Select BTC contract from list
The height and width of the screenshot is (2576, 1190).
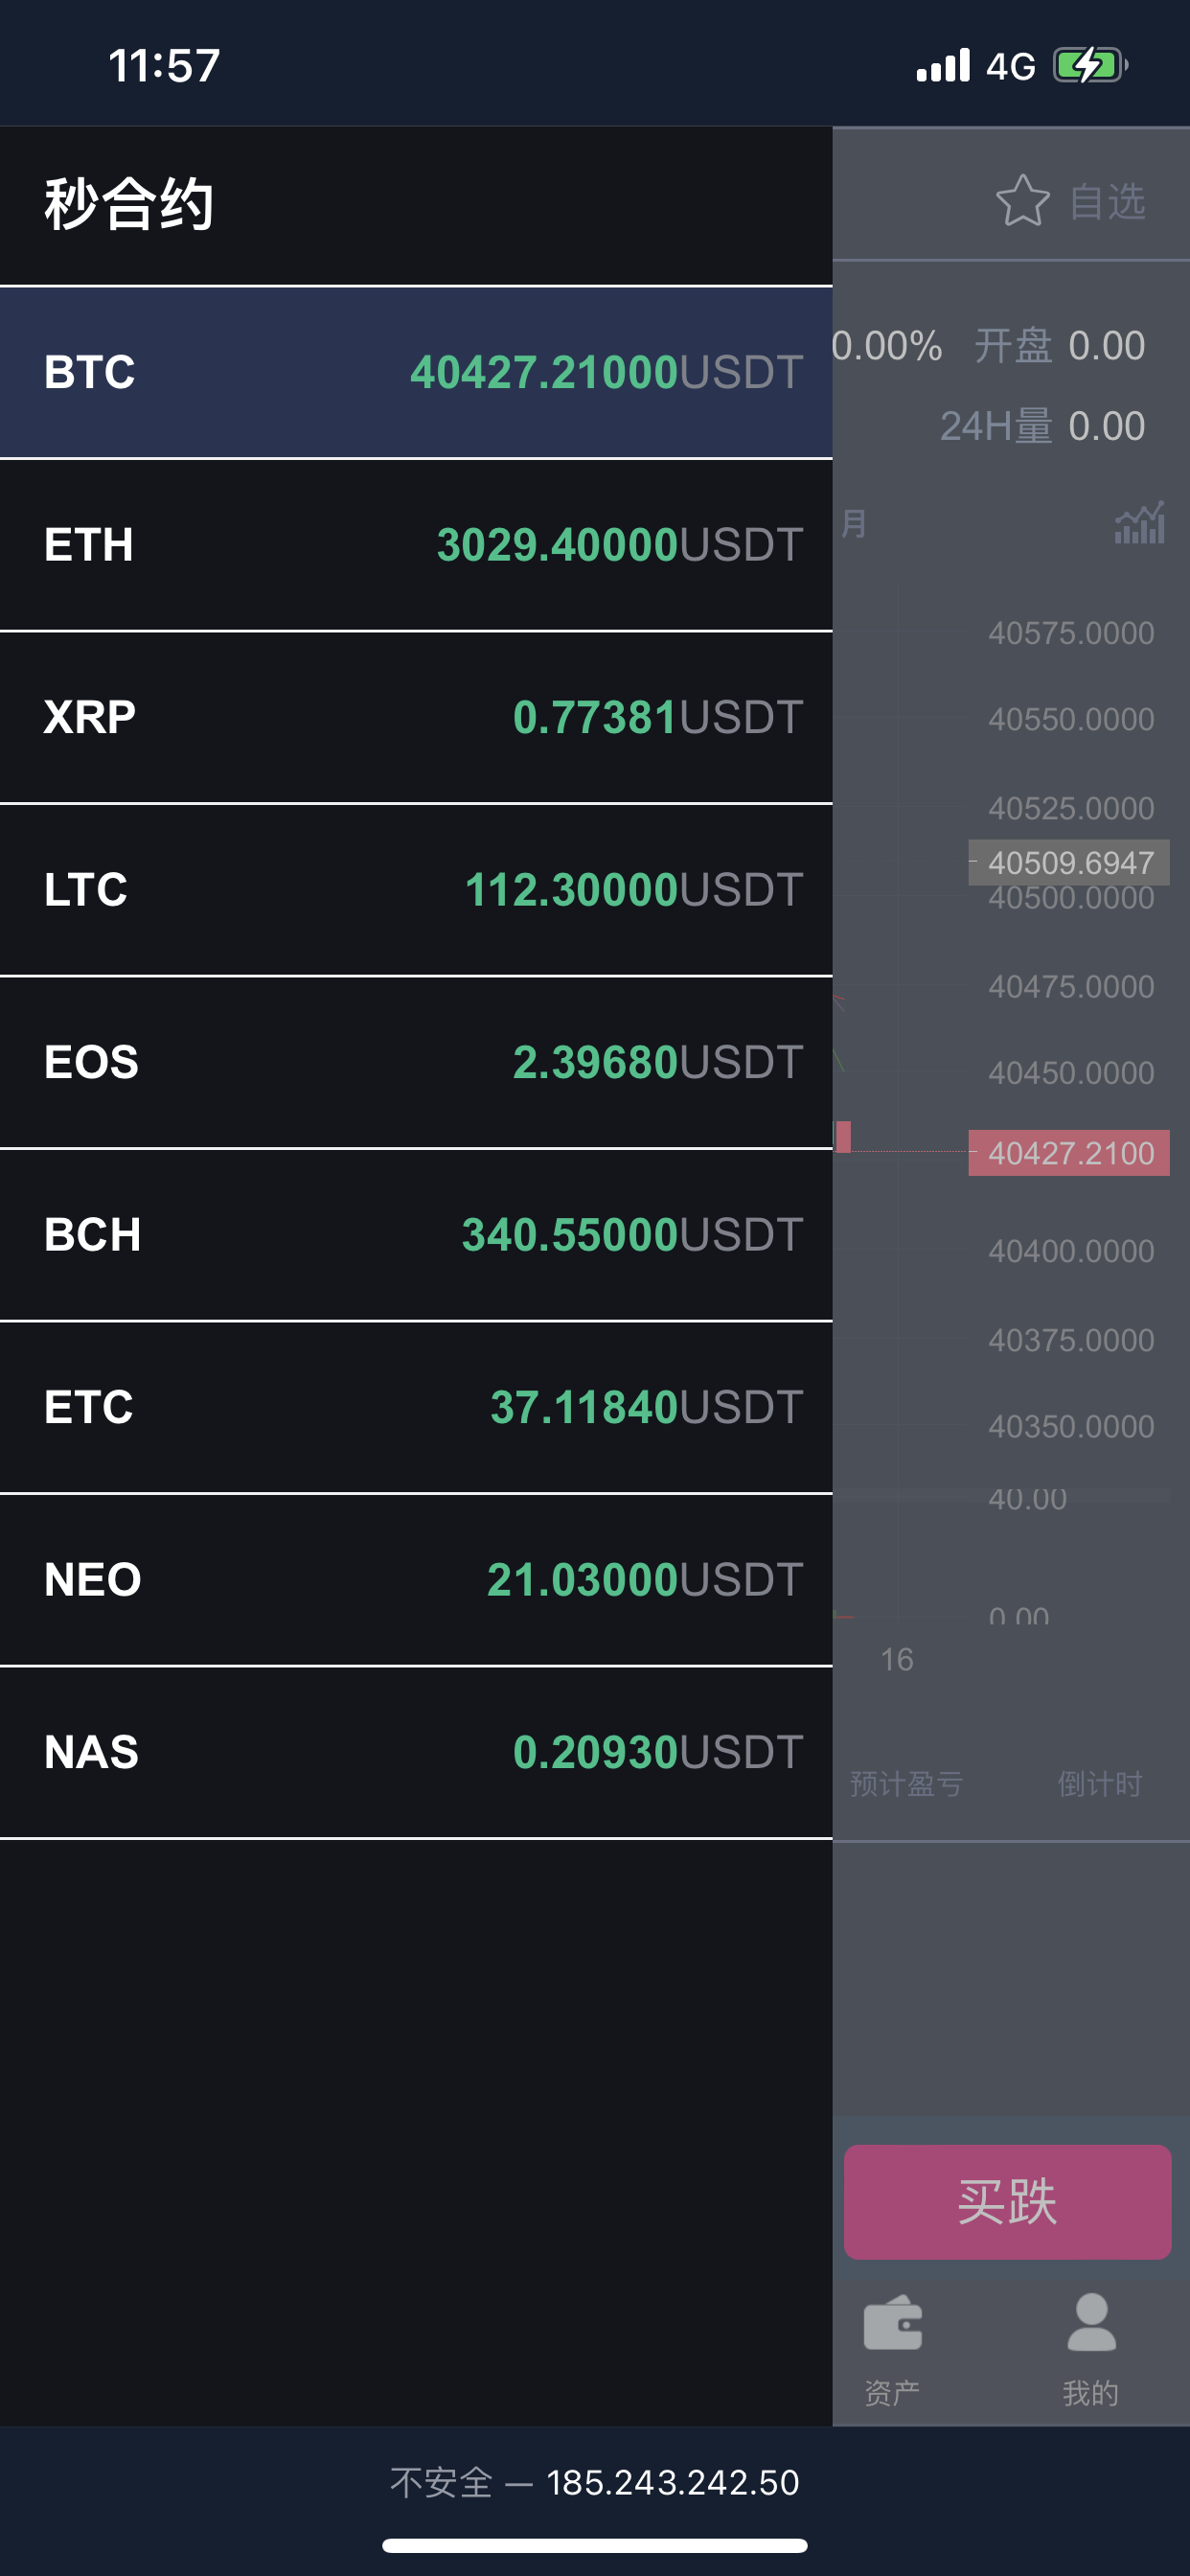point(416,372)
